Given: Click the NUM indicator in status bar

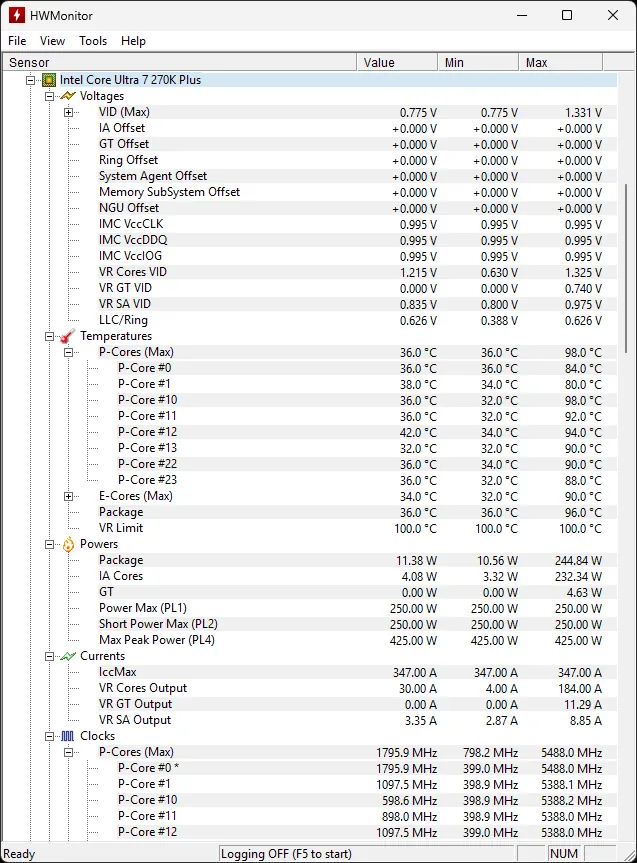Looking at the screenshot, I should [564, 854].
